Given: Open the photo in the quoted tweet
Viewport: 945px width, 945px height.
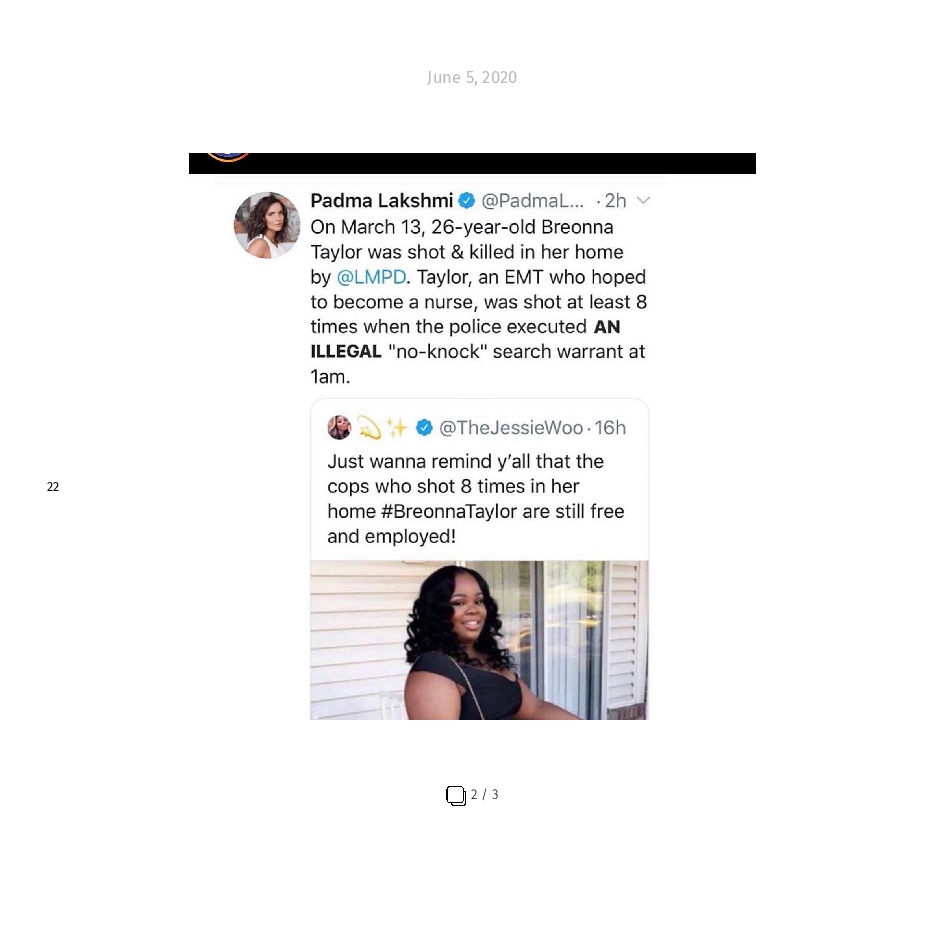Looking at the screenshot, I should coord(479,640).
